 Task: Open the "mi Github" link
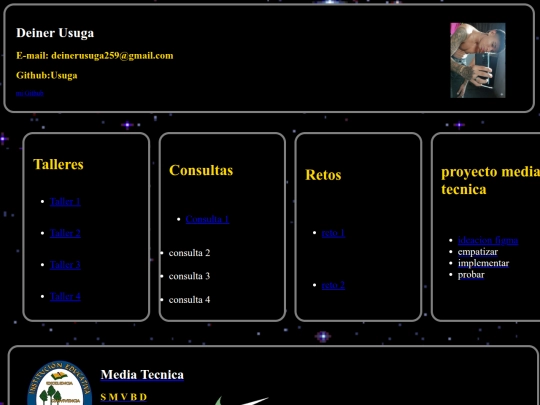(30, 93)
